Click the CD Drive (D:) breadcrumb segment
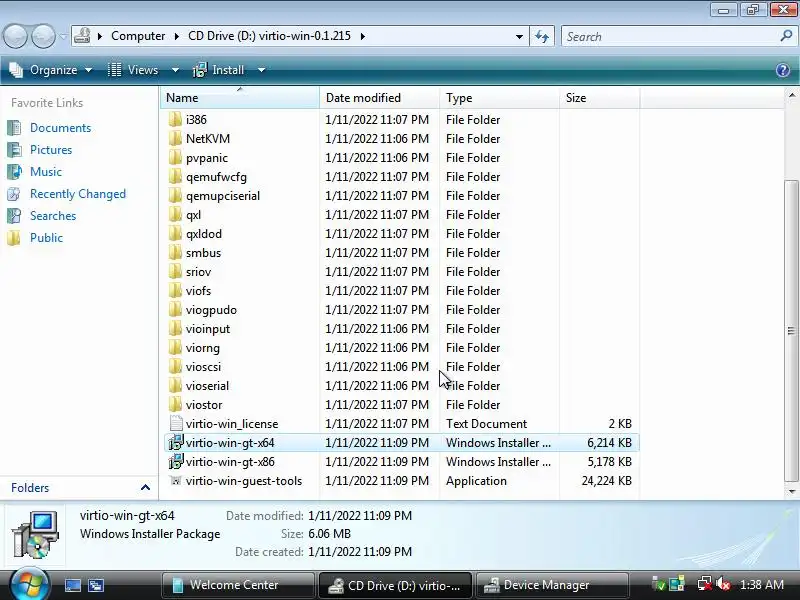This screenshot has height=600, width=800. [x=269, y=36]
